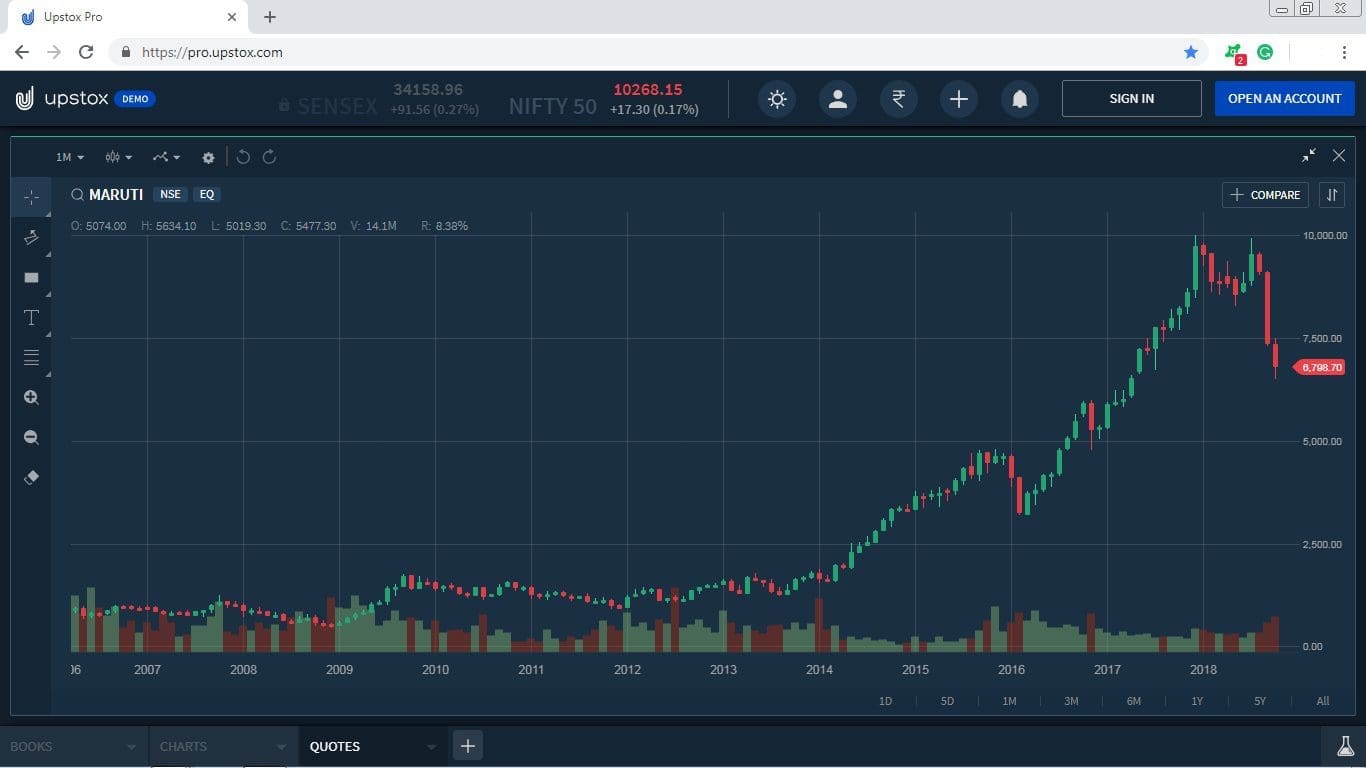Open the indicators dropdown
The width and height of the screenshot is (1366, 768).
pos(165,157)
